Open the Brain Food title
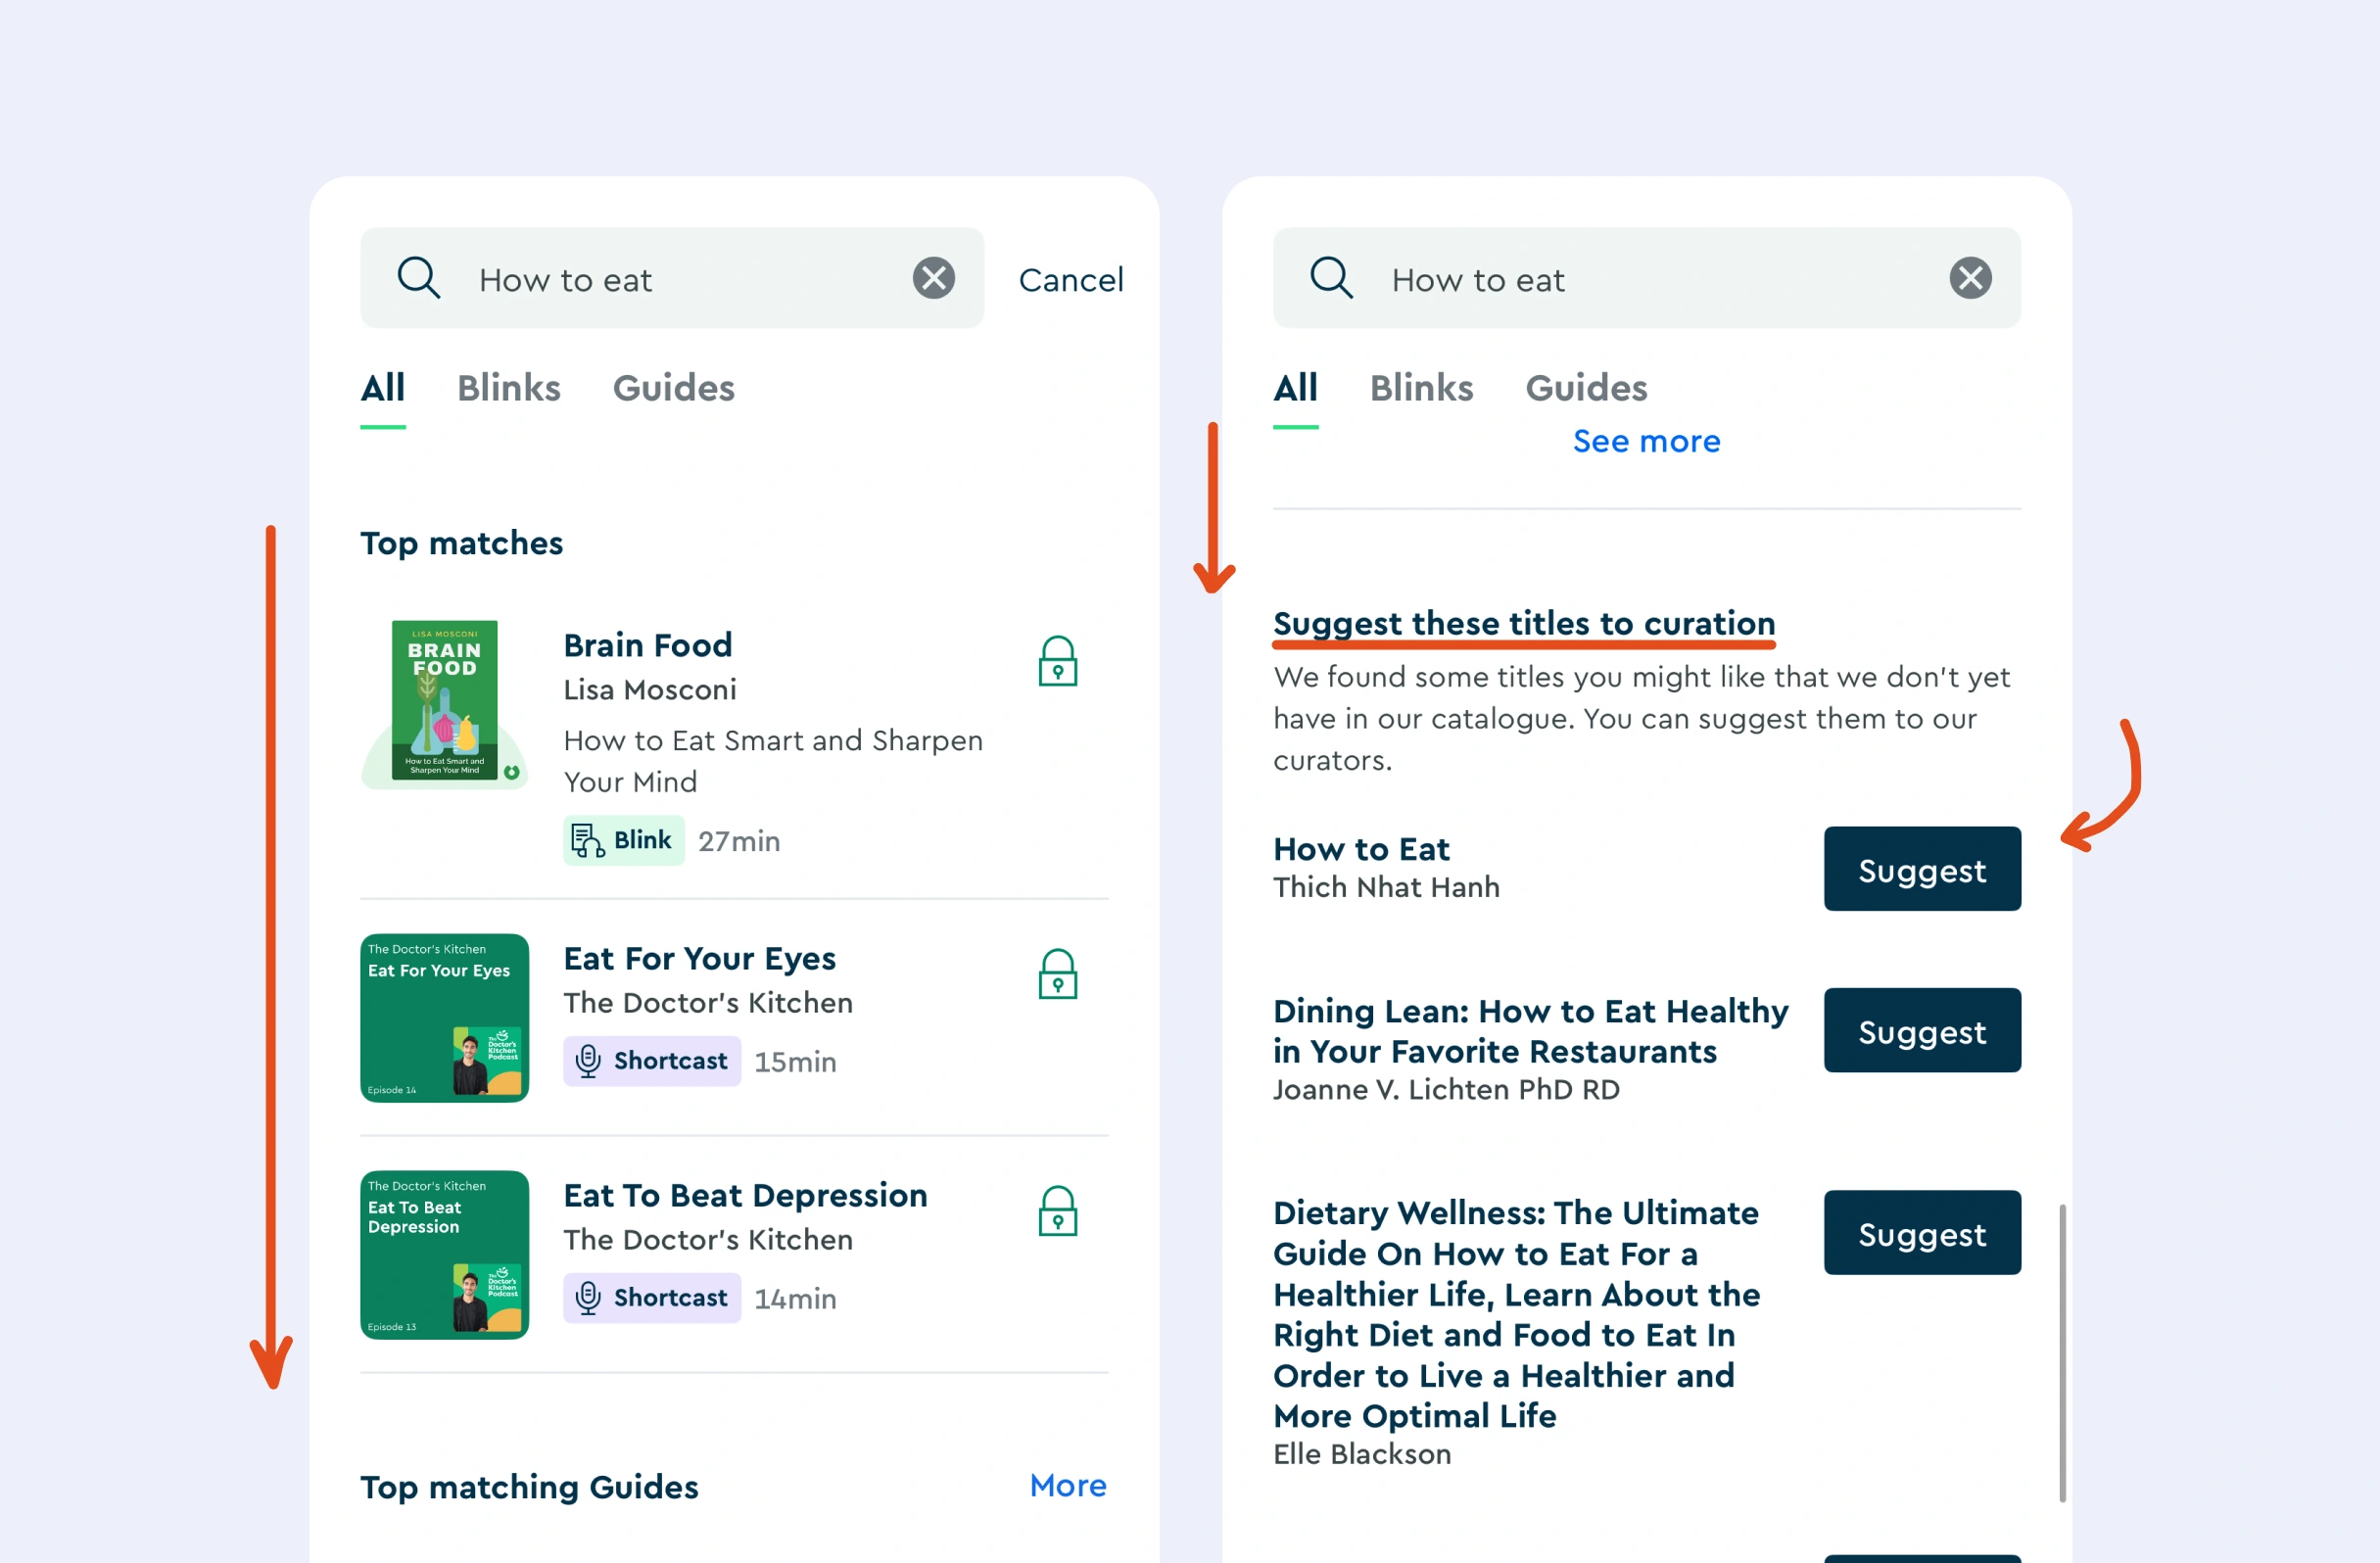The height and width of the screenshot is (1563, 2380). coord(648,645)
